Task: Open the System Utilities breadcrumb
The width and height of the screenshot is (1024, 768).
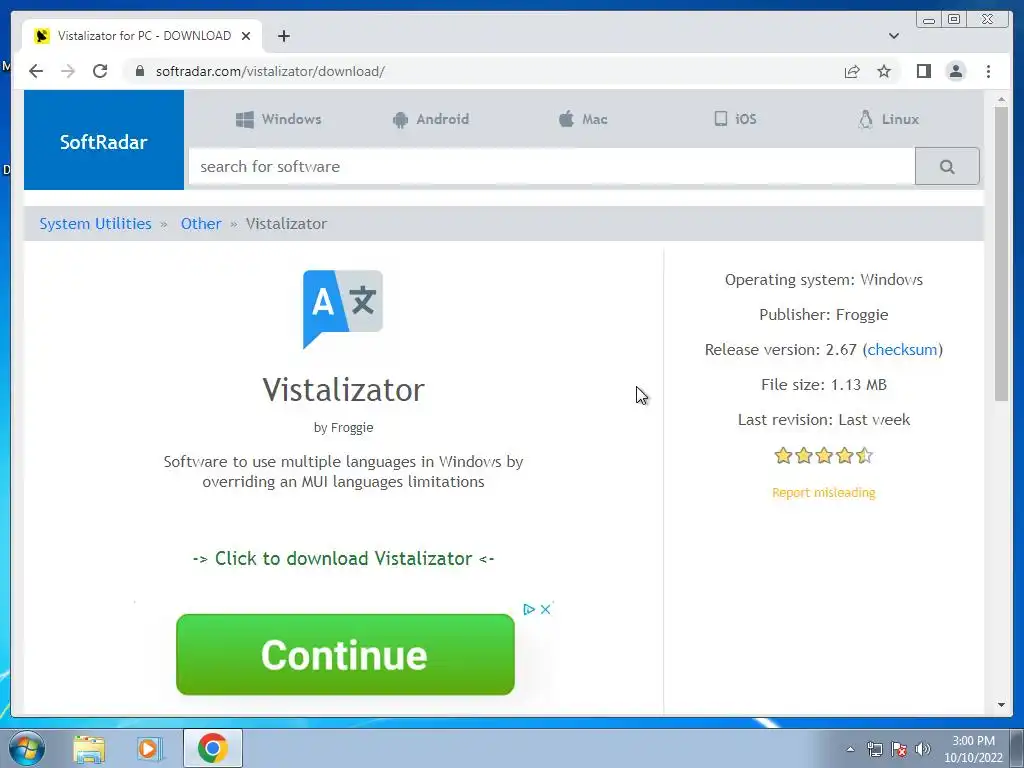Action: click(95, 223)
